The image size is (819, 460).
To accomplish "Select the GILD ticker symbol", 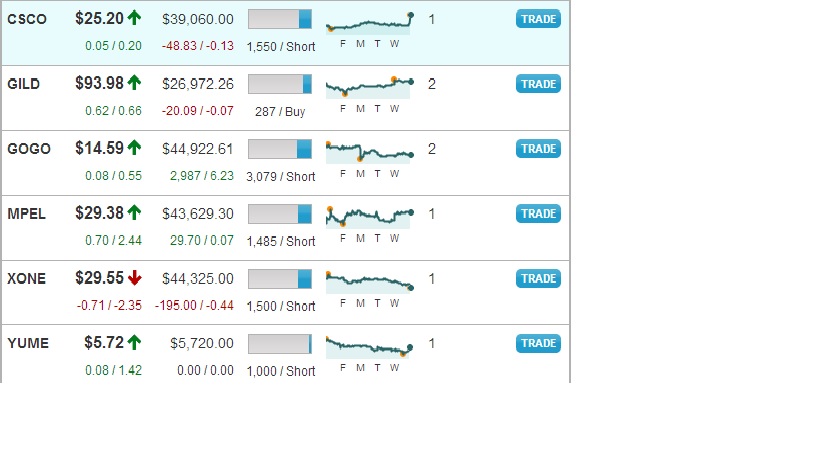I will pos(24,84).
